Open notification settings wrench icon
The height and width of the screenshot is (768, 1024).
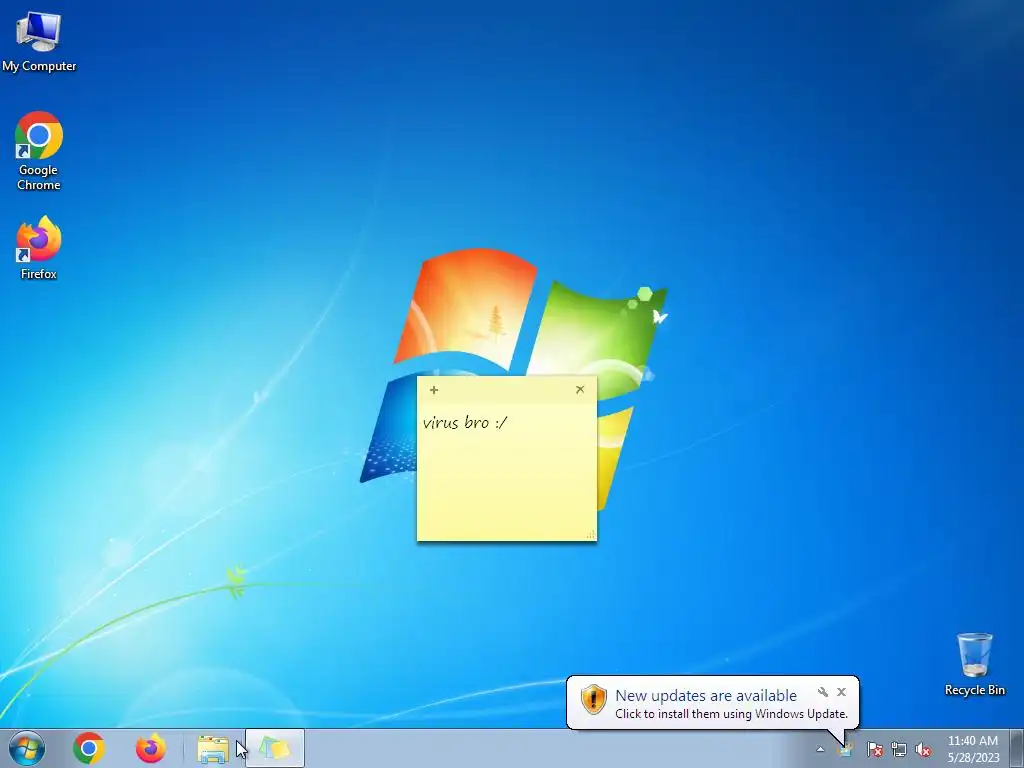[x=823, y=692]
